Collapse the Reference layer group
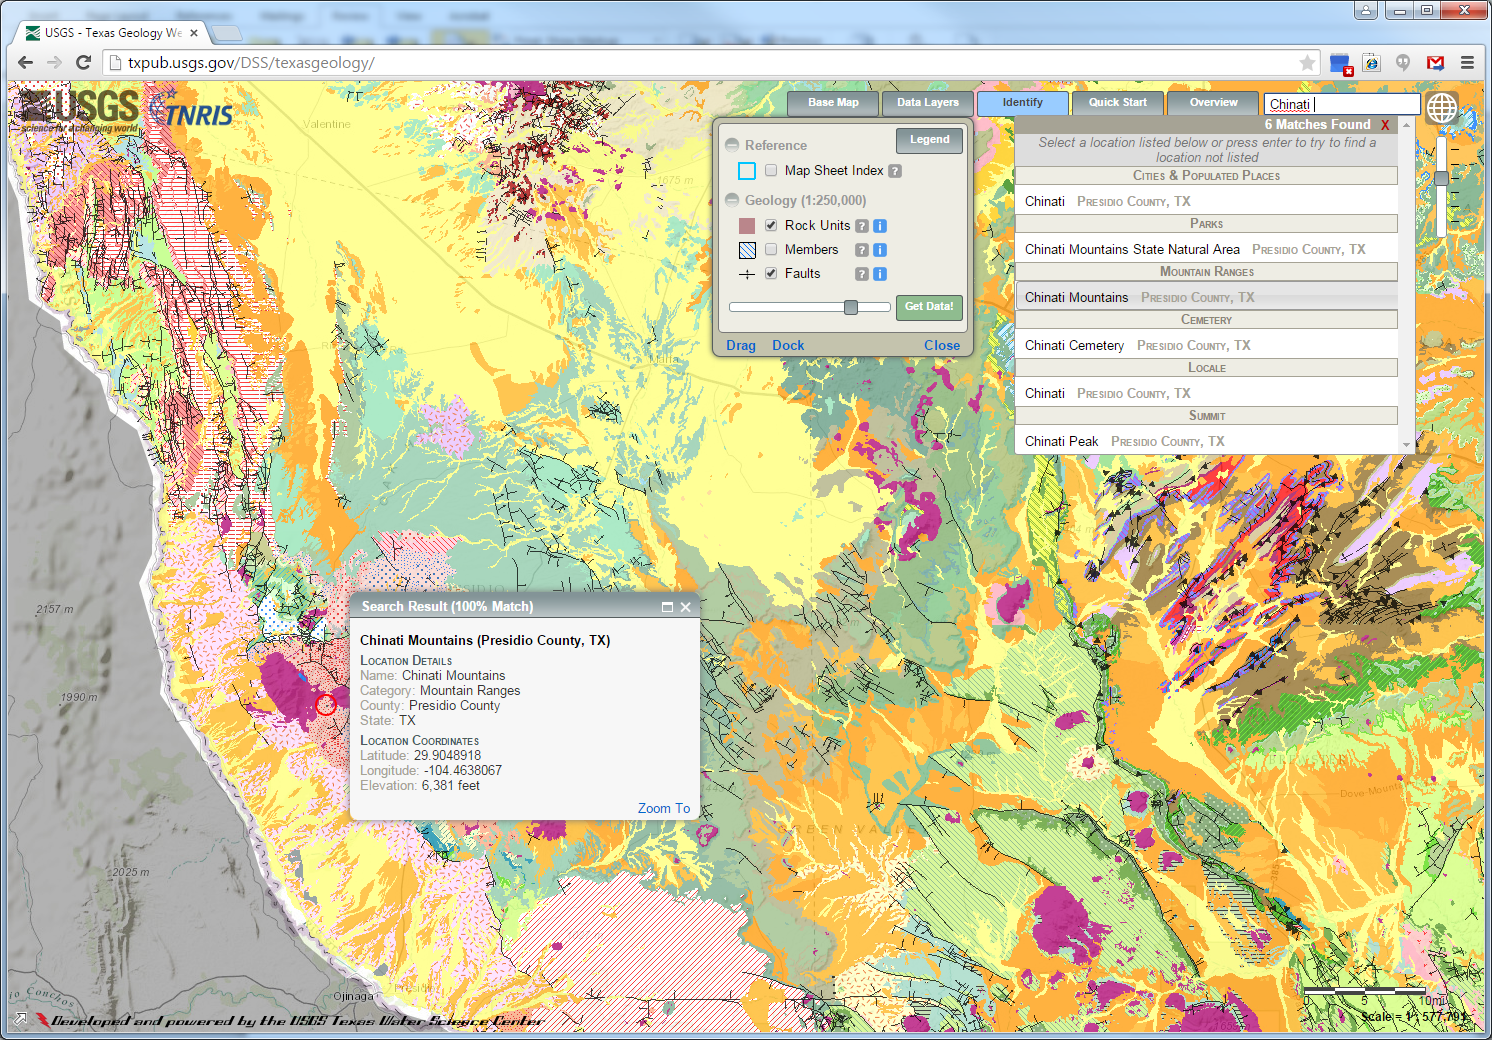Viewport: 1492px width, 1040px height. (x=732, y=145)
